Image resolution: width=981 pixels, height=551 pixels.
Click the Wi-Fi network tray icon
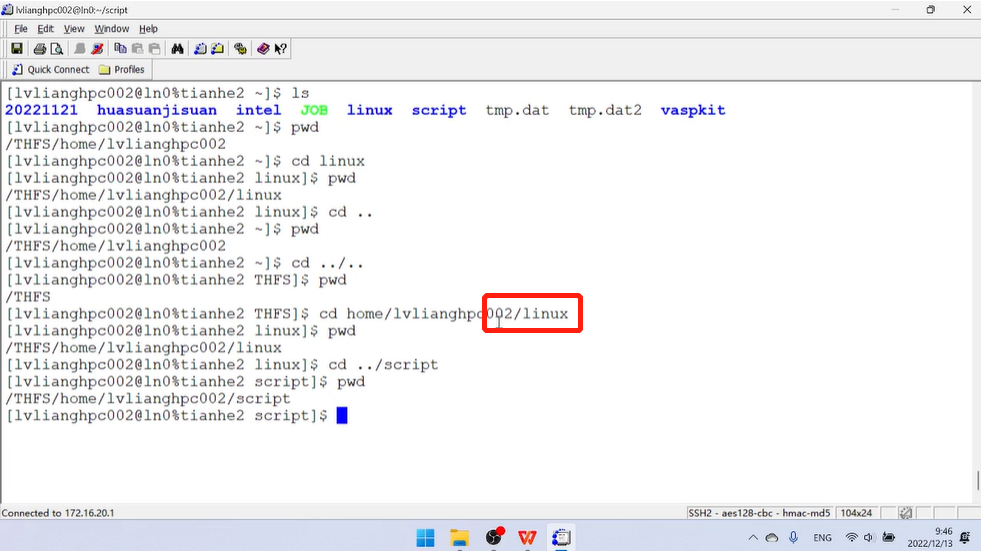tap(851, 537)
